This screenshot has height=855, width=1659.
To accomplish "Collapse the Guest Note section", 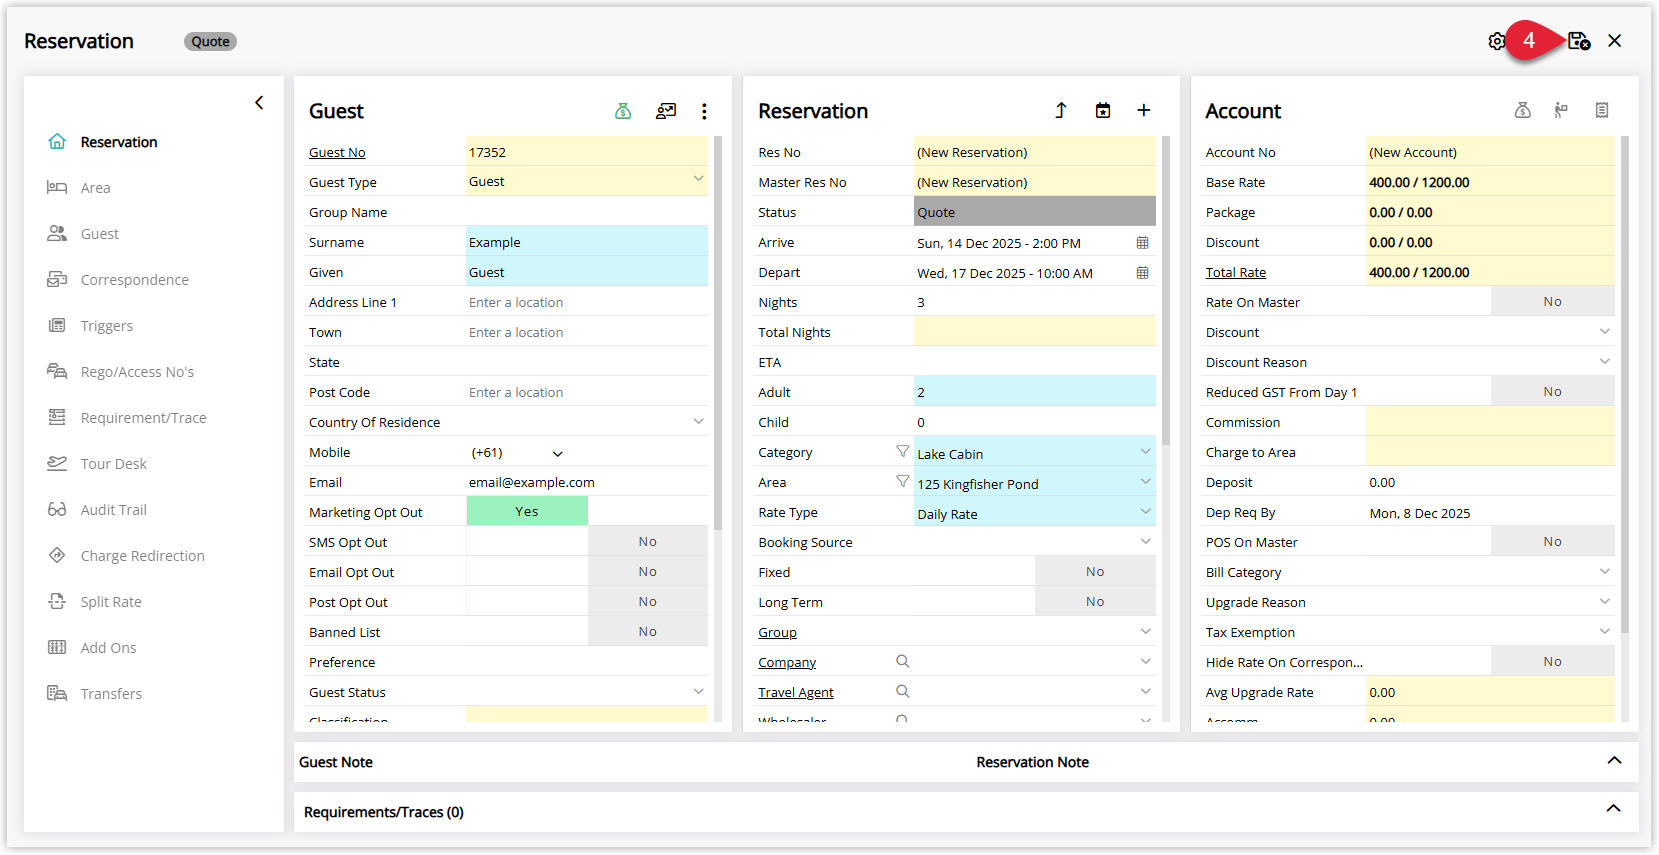I will [1614, 761].
